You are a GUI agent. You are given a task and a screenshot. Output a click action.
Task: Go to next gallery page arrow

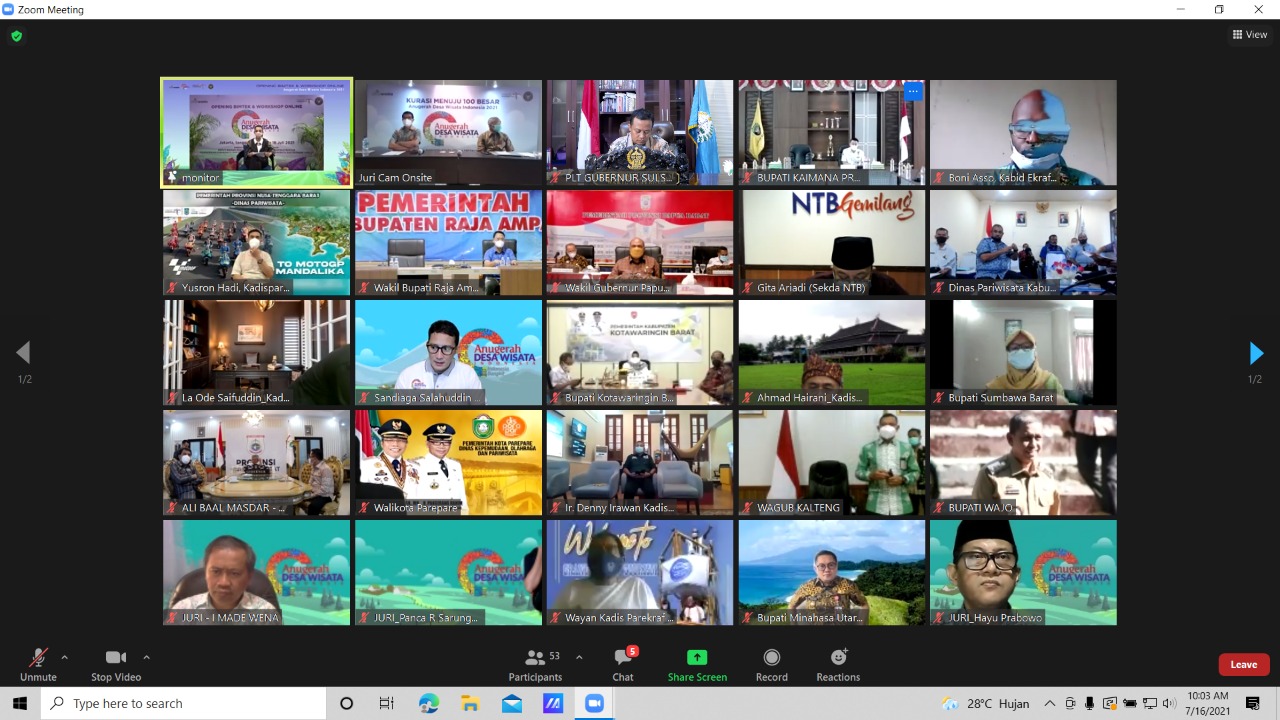pyautogui.click(x=1256, y=352)
